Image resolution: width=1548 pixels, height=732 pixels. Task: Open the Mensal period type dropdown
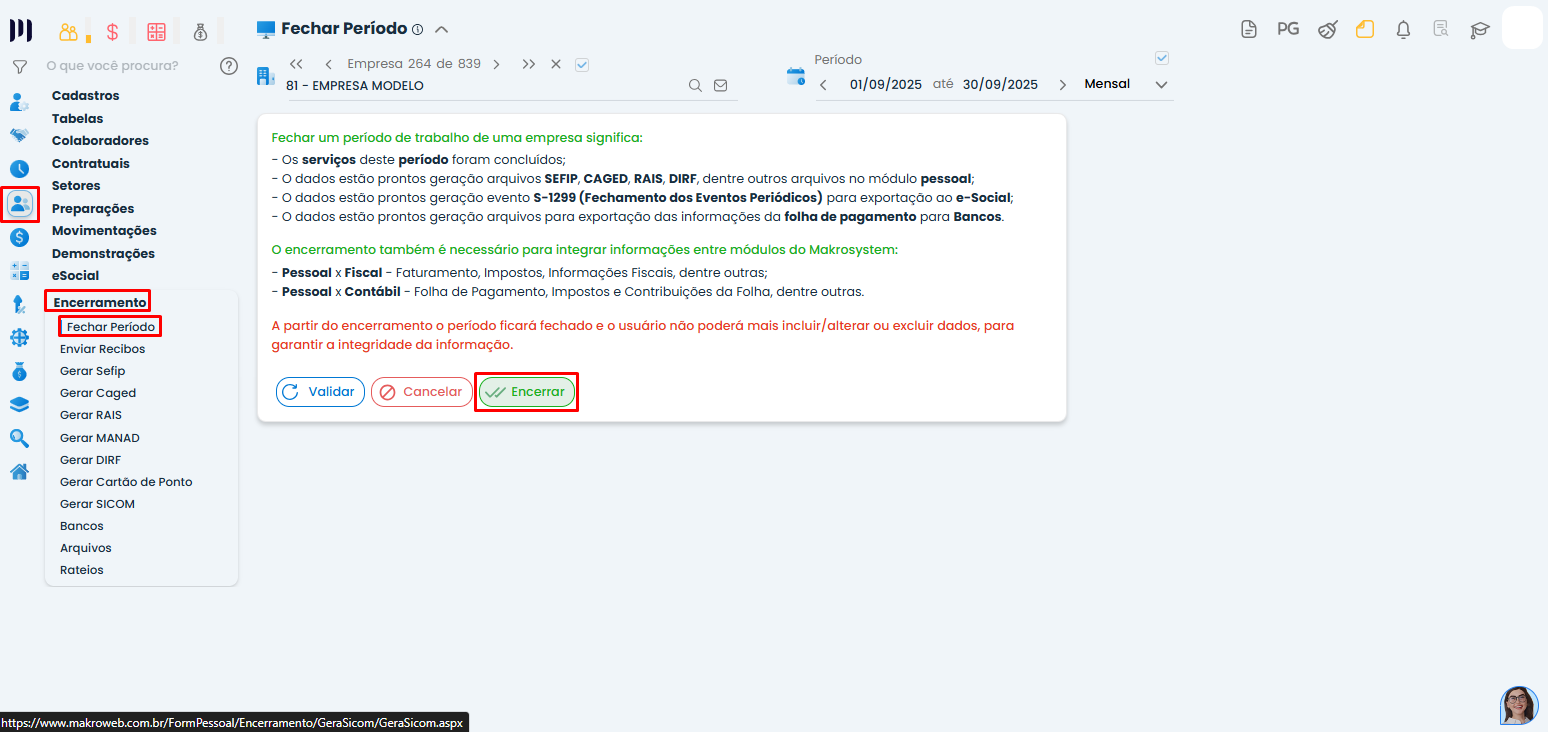coord(1126,84)
